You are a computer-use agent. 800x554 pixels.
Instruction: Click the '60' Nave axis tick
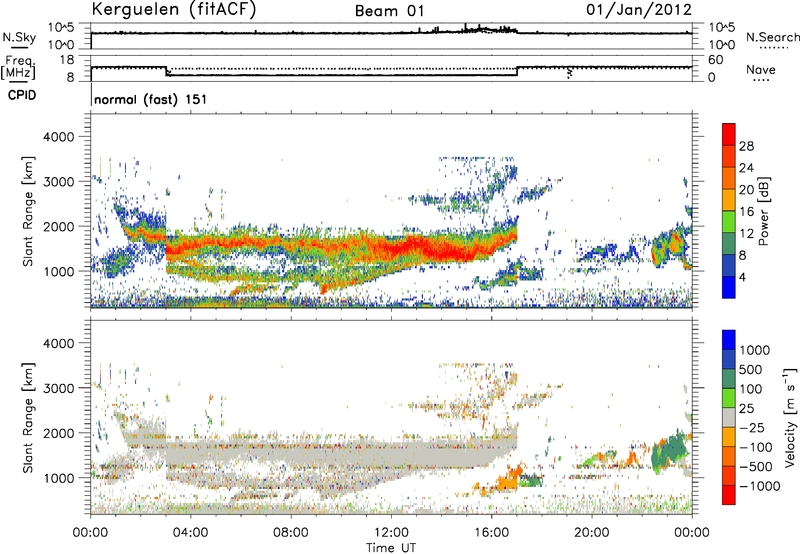716,60
